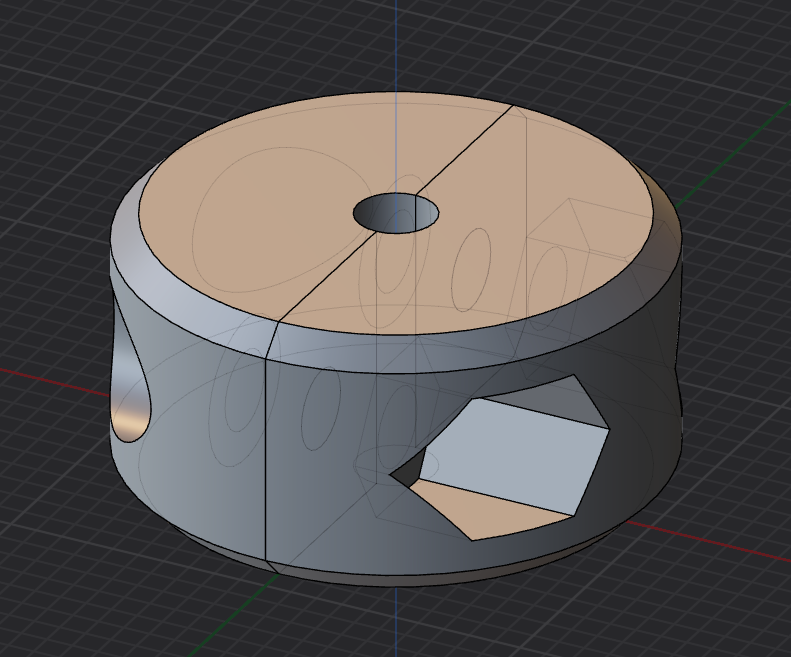Select the hexagonal pocket's gray inner wall
Viewport: 791px width, 657px height.
pos(515,456)
